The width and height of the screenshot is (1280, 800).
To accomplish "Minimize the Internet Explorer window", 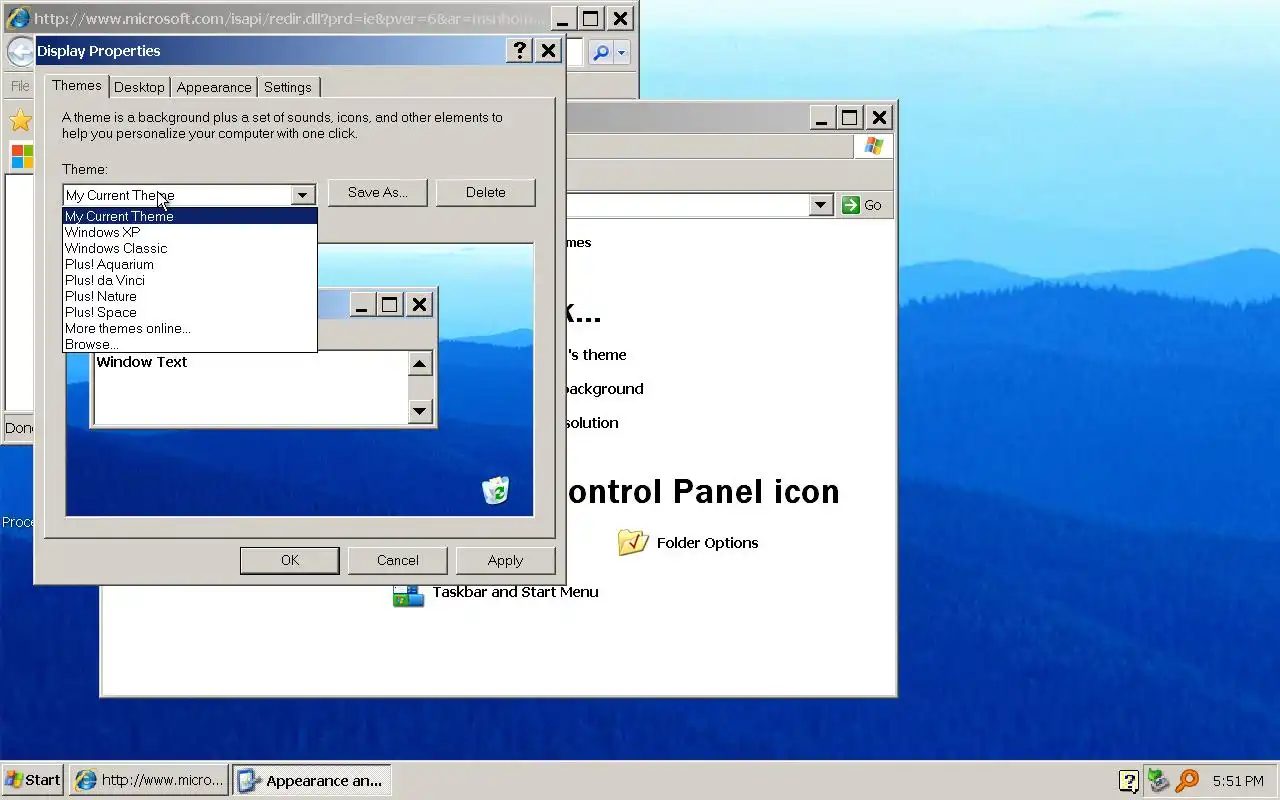I will (563, 18).
